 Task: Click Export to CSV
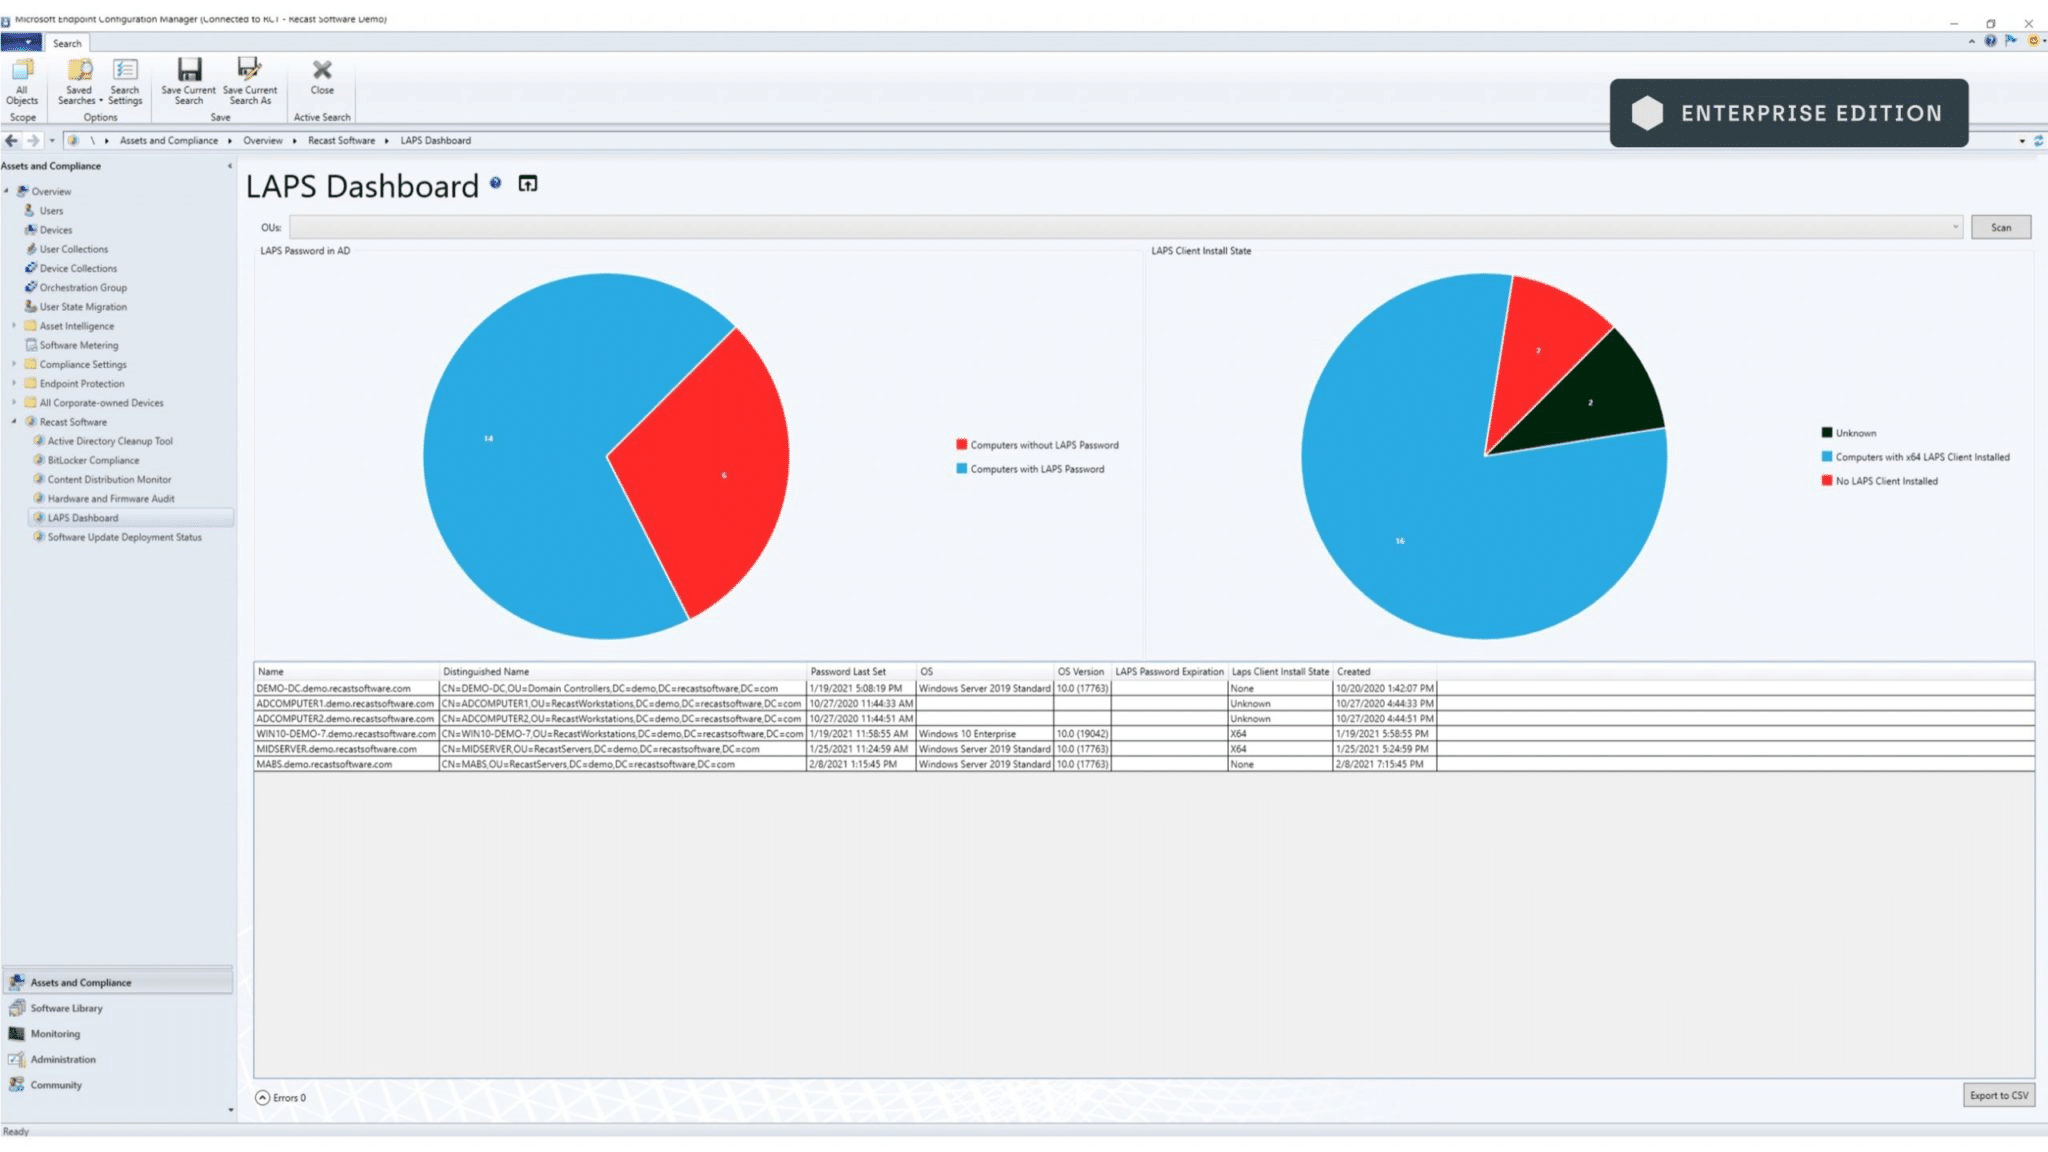(1997, 1095)
